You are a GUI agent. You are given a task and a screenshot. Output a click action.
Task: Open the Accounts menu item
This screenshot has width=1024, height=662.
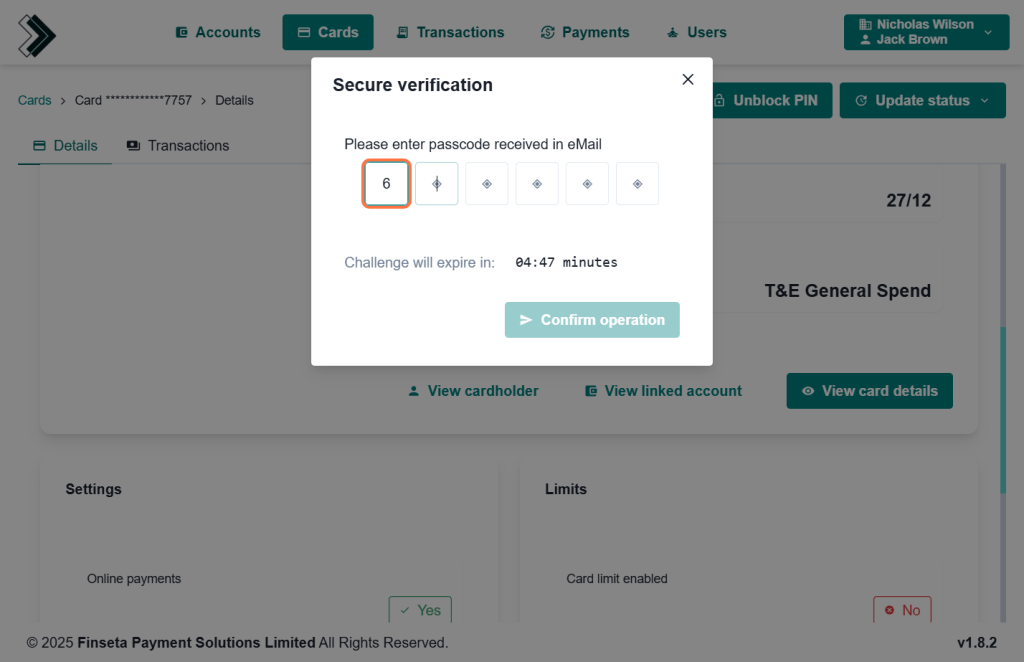point(218,32)
